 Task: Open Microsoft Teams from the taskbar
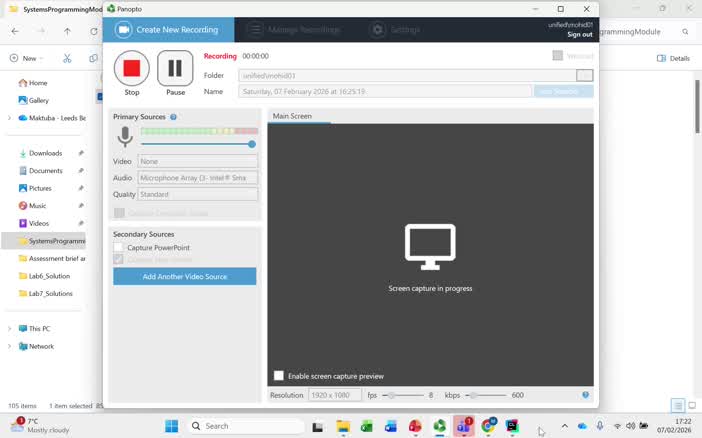pos(463,426)
